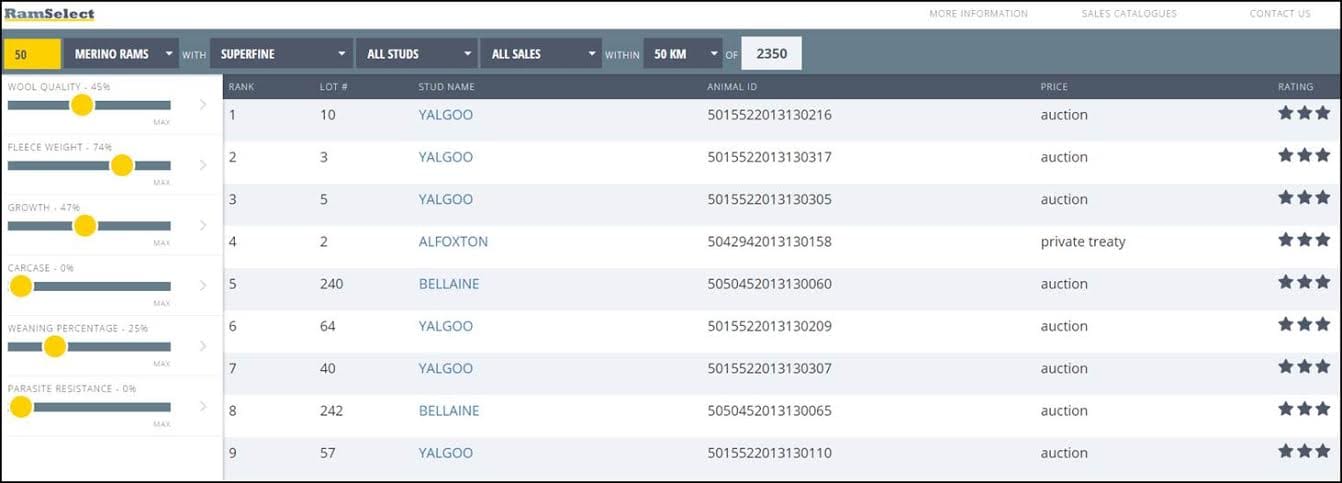This screenshot has height=483, width=1342.
Task: Sort by the Stud Name column header
Action: click(x=446, y=87)
